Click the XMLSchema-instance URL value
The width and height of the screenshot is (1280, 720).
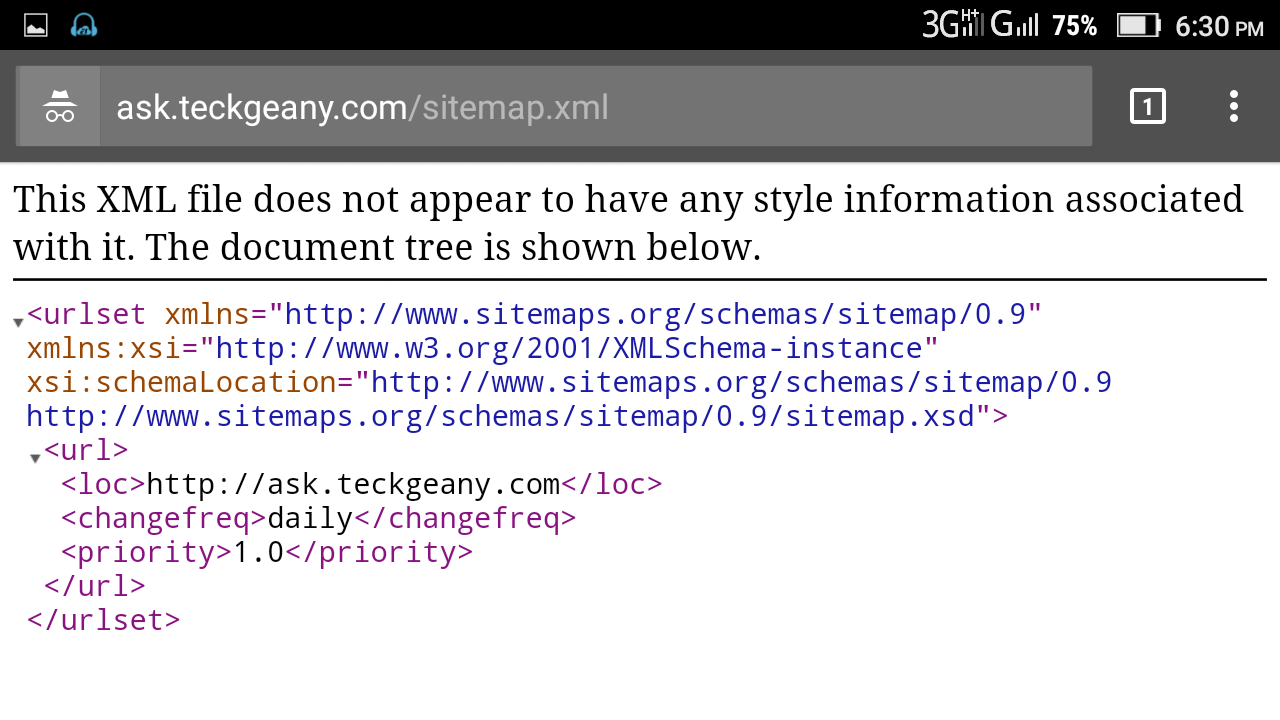pos(569,348)
